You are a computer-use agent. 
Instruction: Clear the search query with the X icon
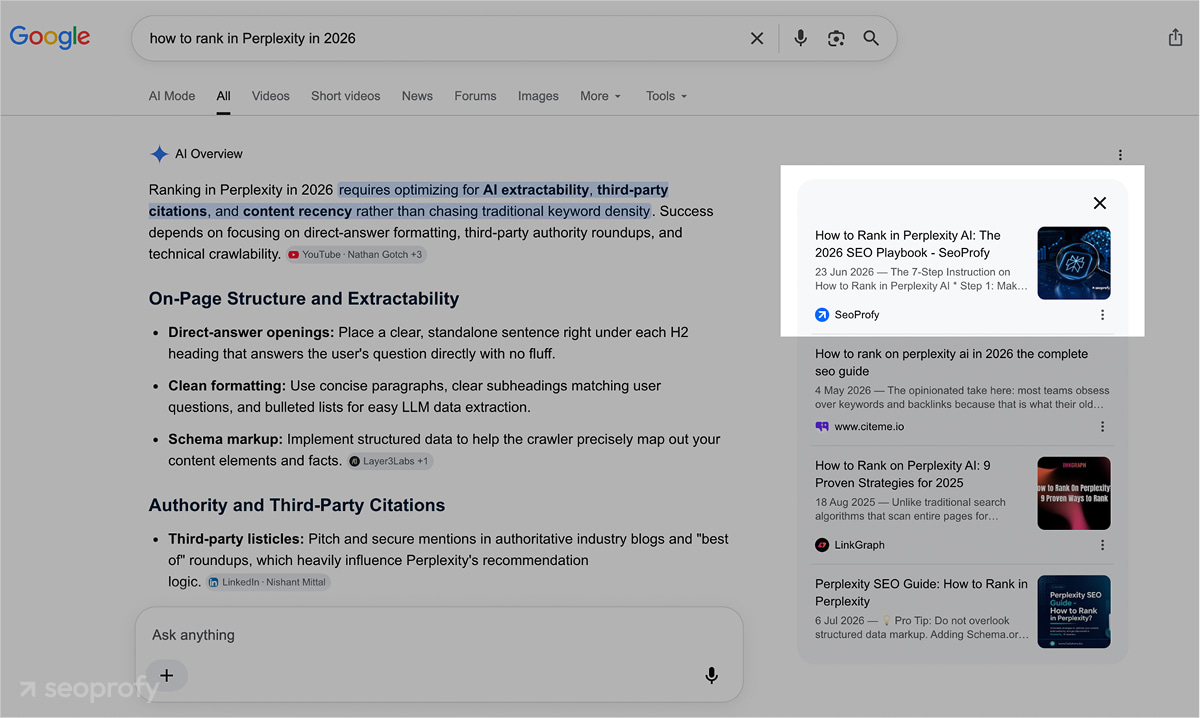click(757, 38)
